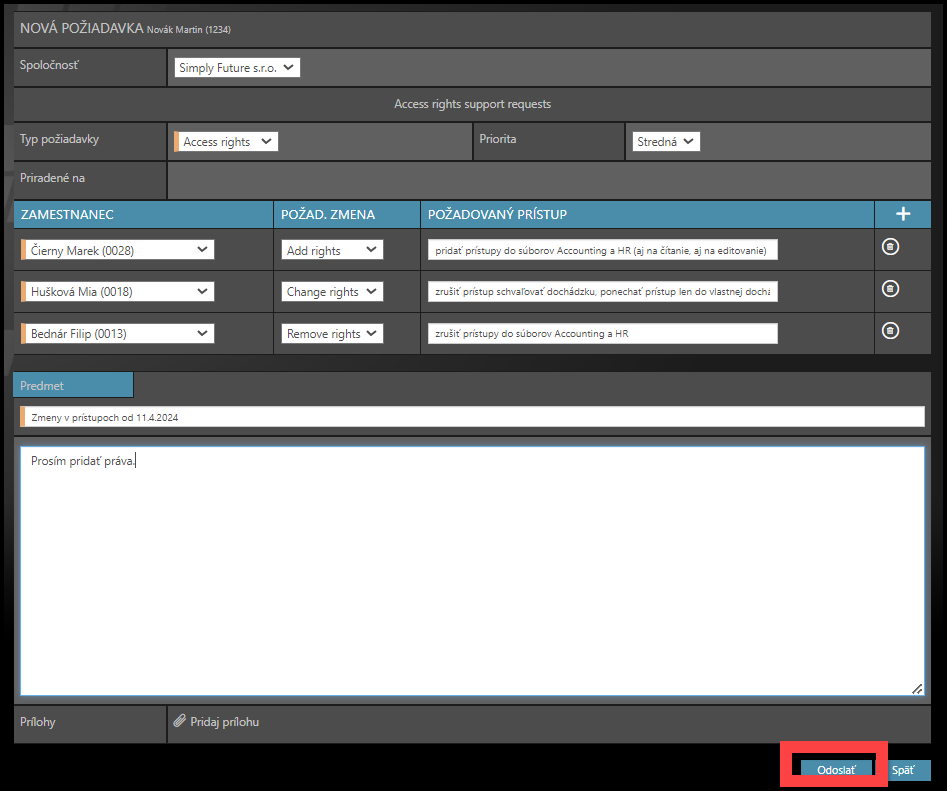Change the Hušková Mia (0018) employee selection
Image resolution: width=947 pixels, height=791 pixels.
[118, 292]
